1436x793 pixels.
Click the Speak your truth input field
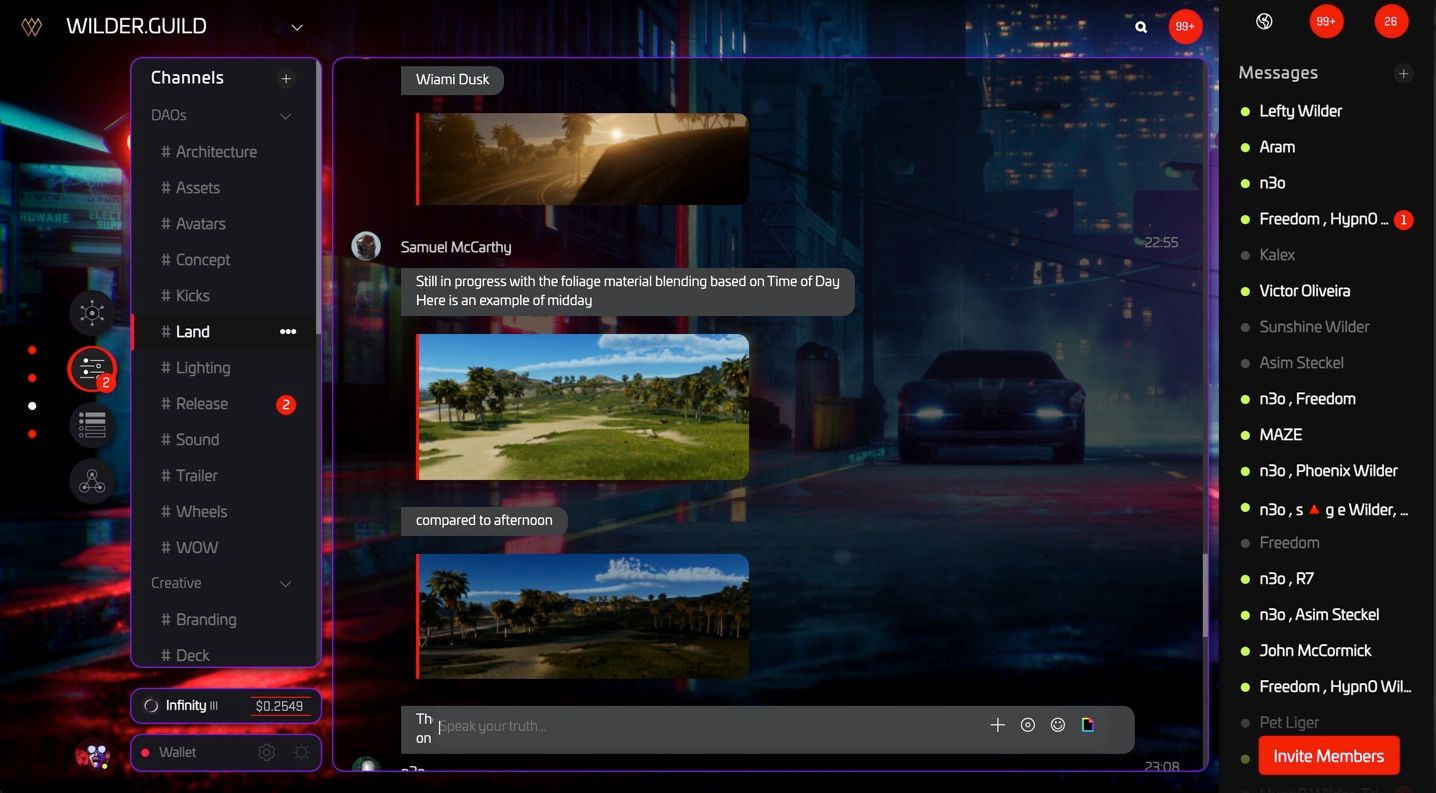[705, 726]
